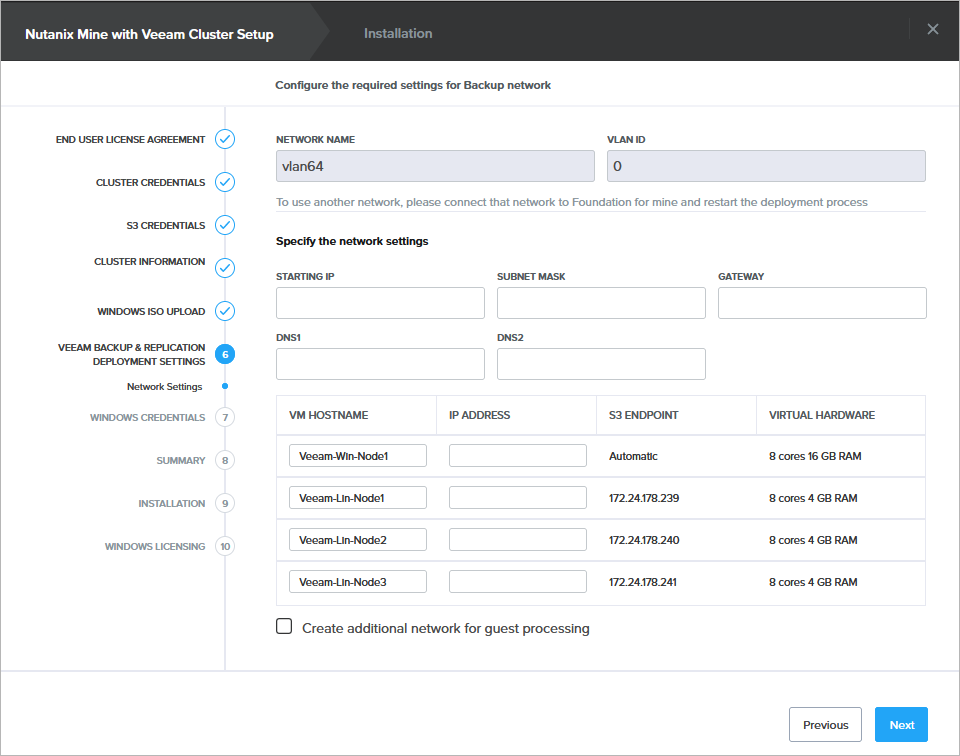Viewport: 960px width, 756px height.
Task: Click the IP address field for Veeam-Lin-Node3
Action: tap(518, 582)
